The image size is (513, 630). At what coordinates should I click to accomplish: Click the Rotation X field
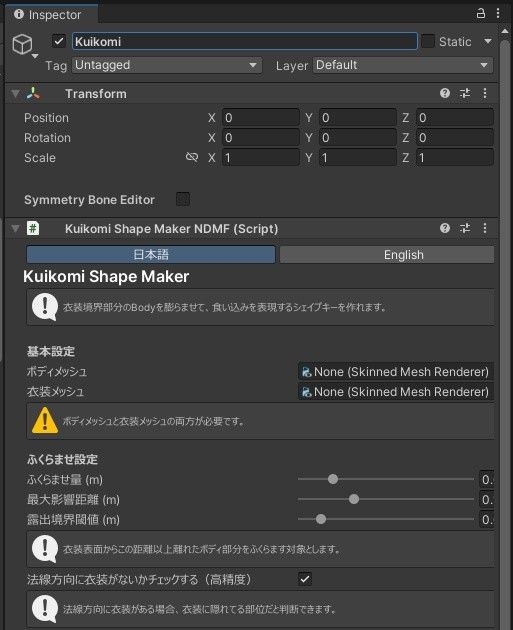(x=261, y=138)
